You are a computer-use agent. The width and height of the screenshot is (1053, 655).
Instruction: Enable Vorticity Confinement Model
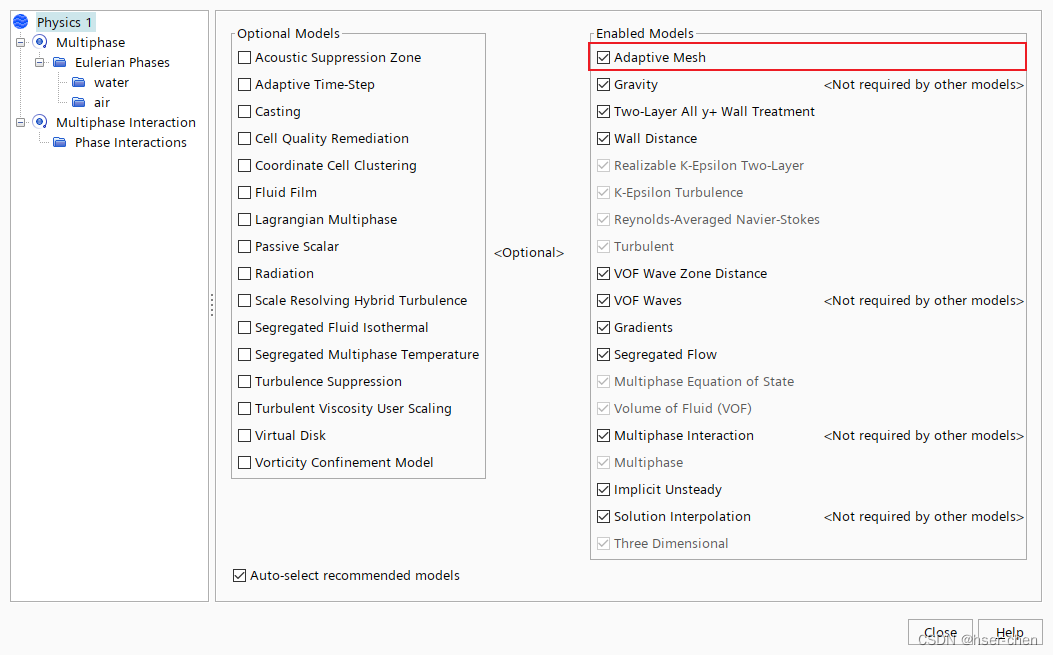(x=244, y=462)
